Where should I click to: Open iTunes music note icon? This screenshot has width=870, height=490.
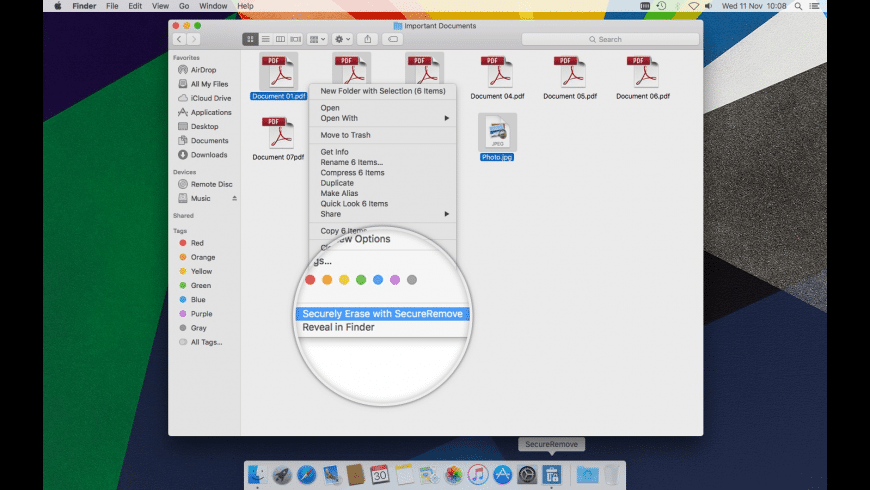coord(478,474)
